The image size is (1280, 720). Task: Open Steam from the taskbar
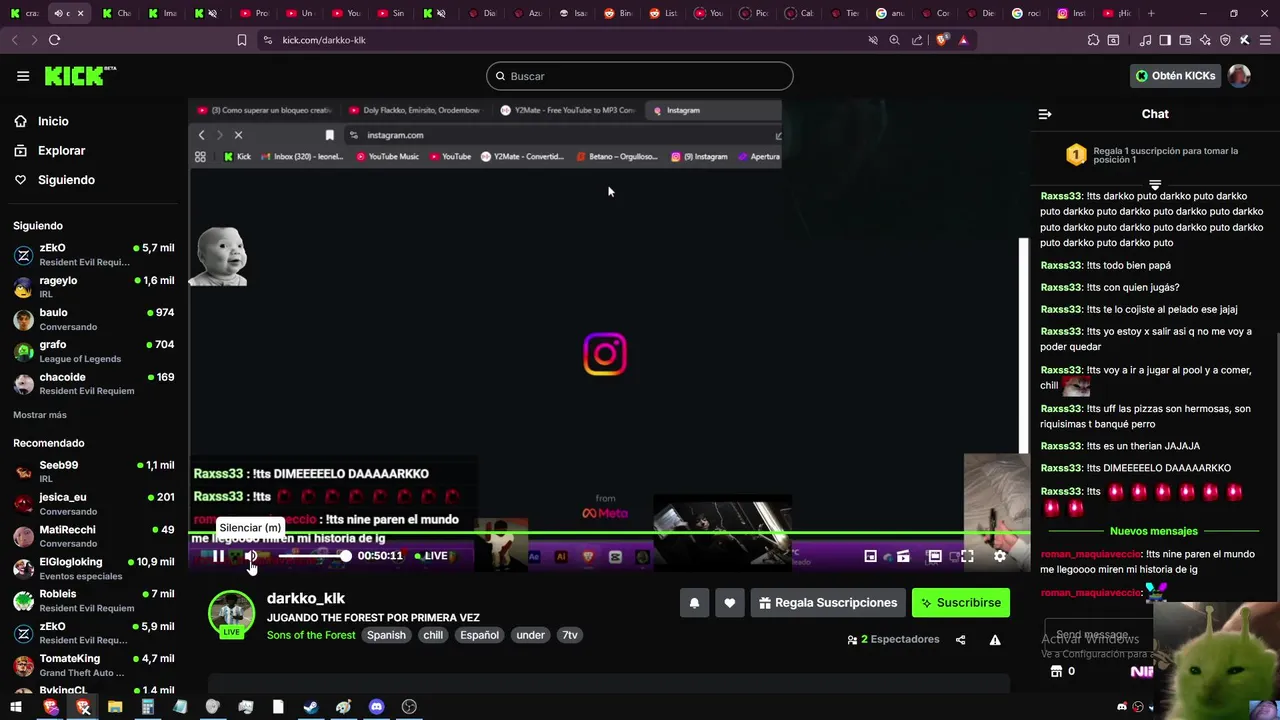[x=311, y=707]
